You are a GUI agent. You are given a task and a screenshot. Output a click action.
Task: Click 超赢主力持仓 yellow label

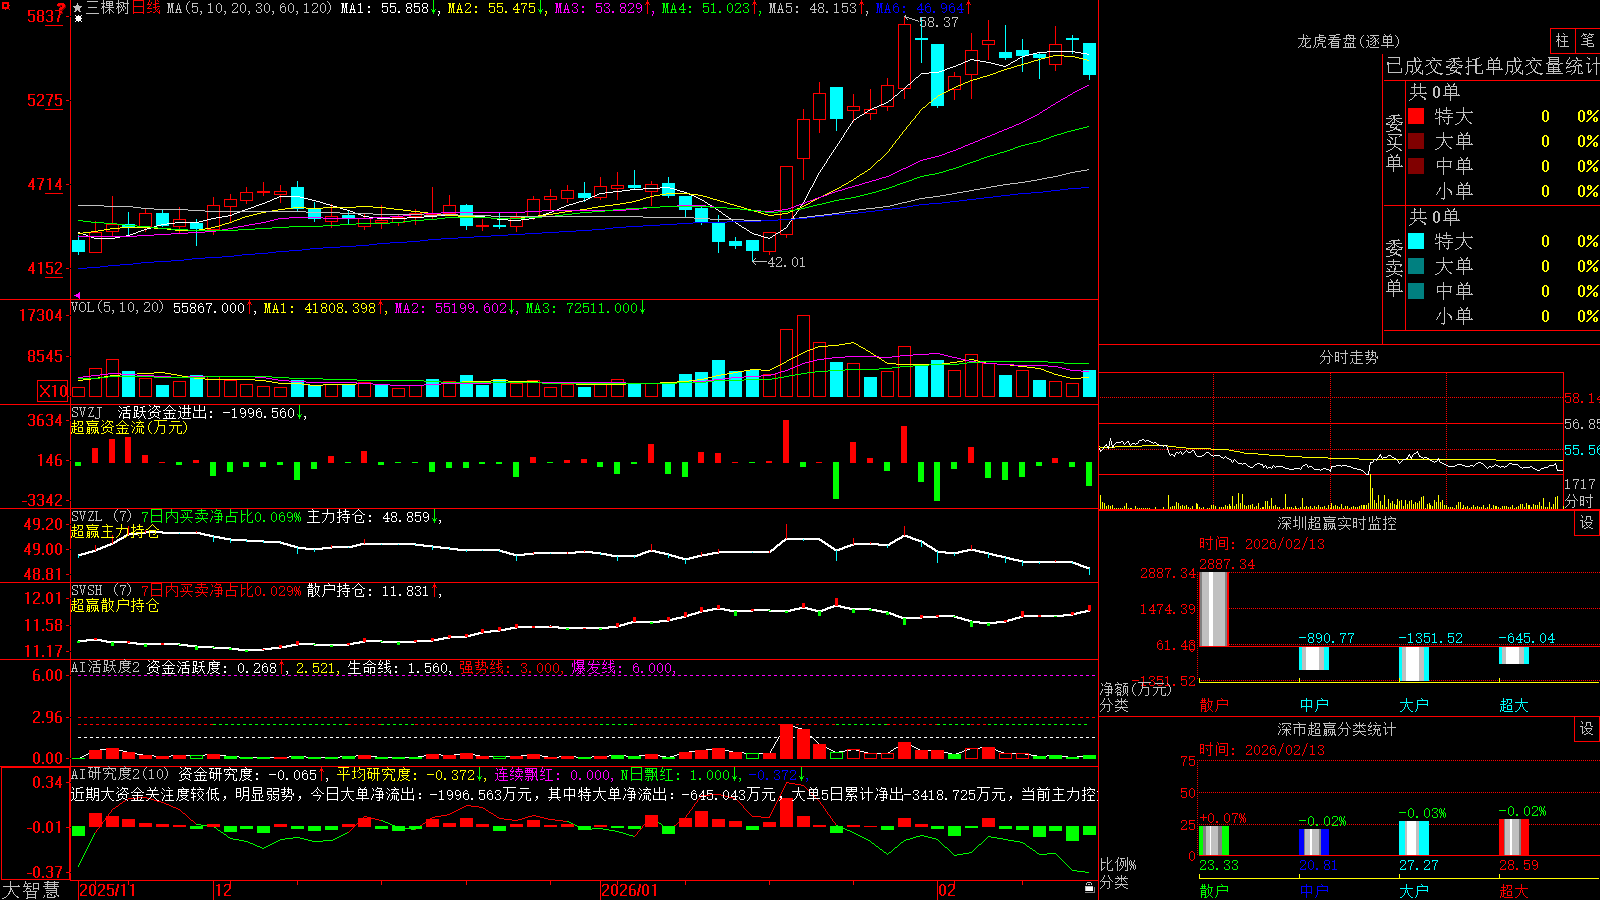point(115,531)
